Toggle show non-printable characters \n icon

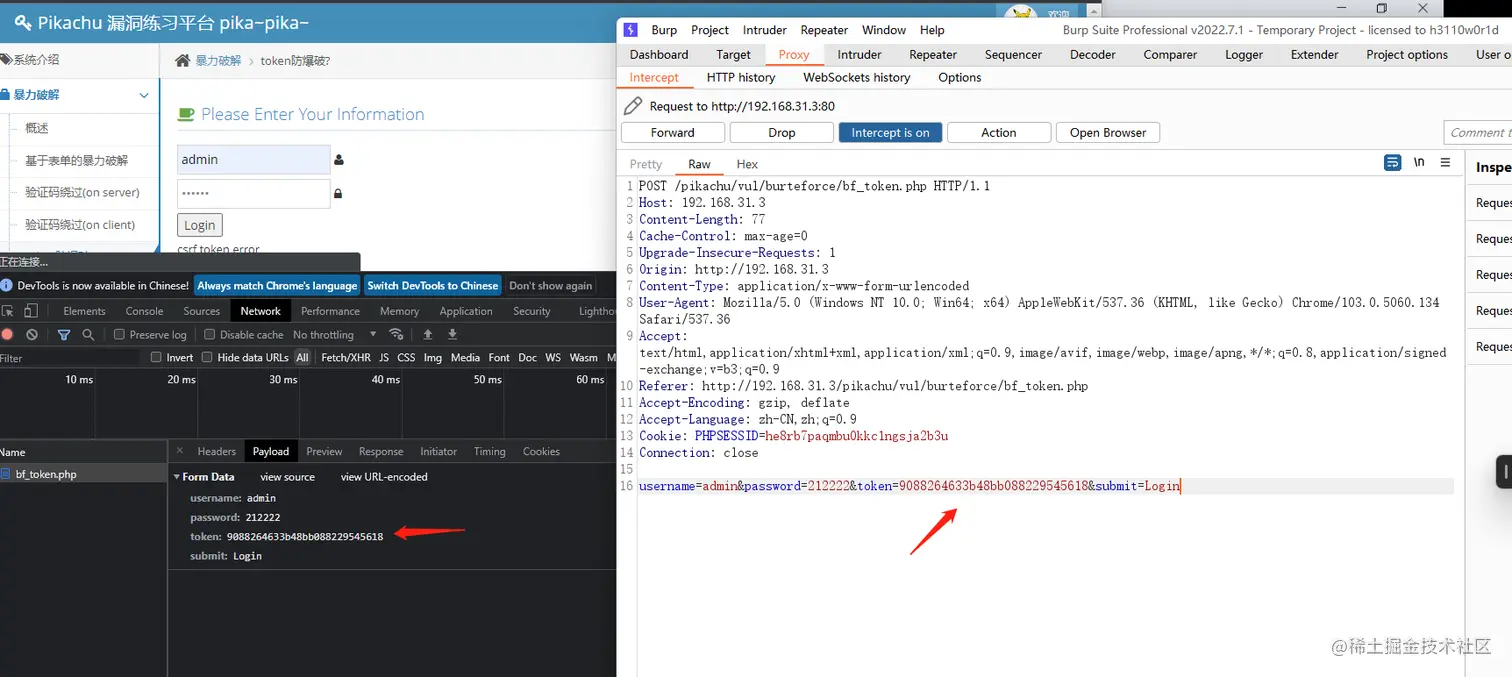pyautogui.click(x=1419, y=163)
